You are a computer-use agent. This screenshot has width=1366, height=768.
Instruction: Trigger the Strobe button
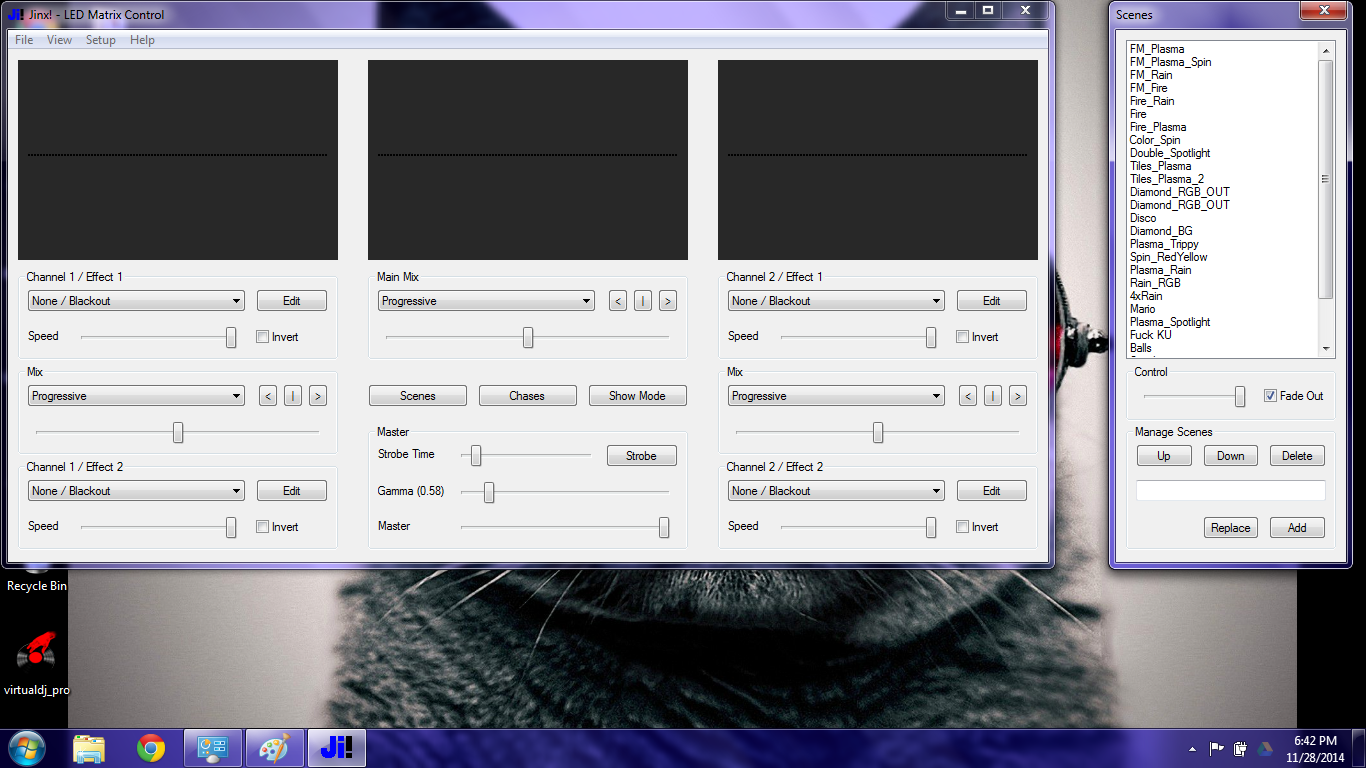[641, 456]
